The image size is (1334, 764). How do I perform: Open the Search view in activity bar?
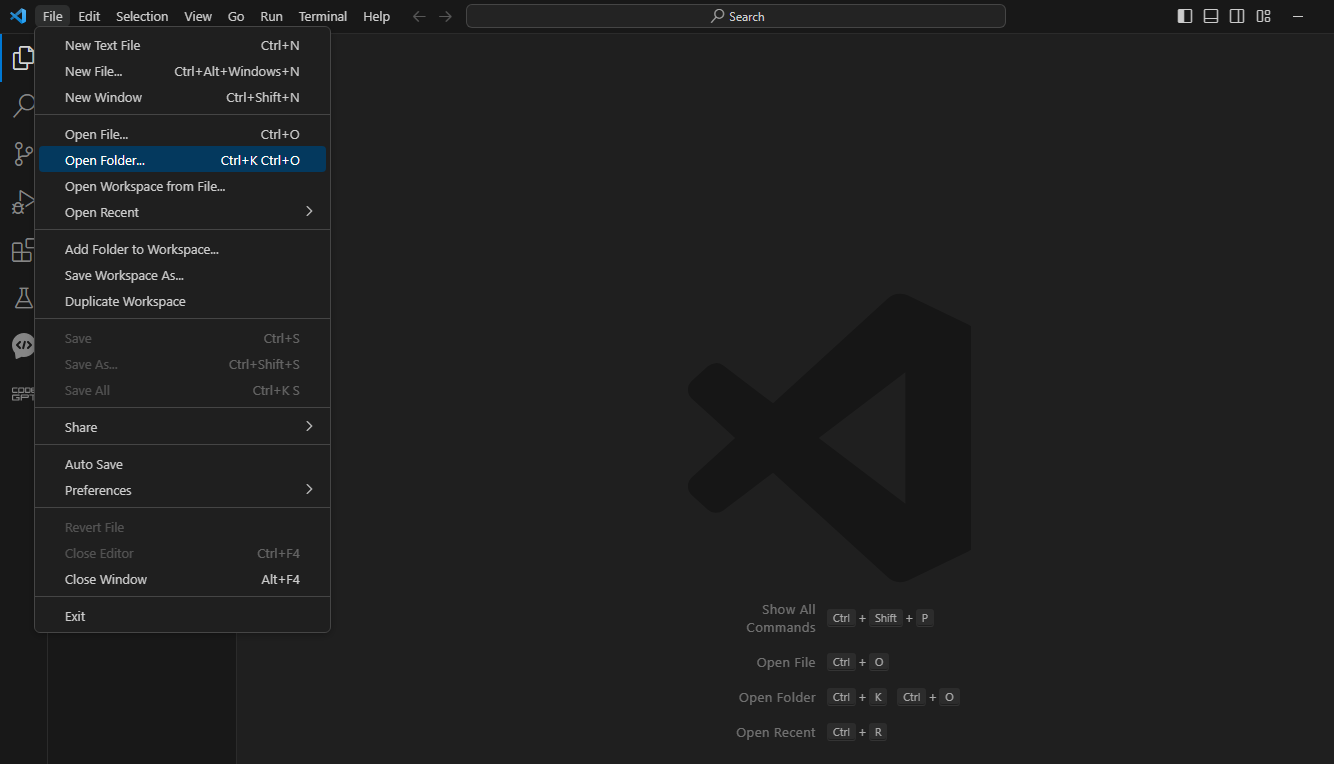[x=23, y=105]
